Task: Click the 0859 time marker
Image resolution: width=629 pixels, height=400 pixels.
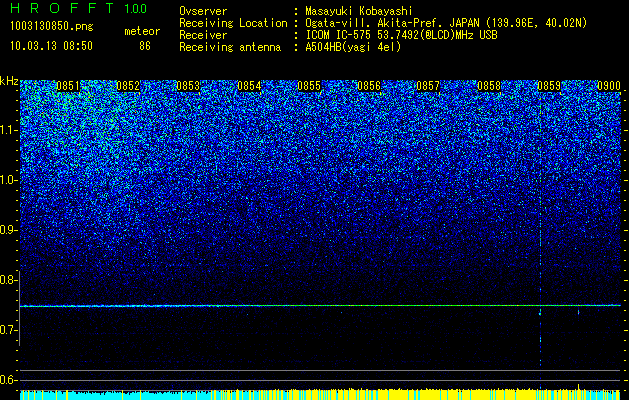Action: (549, 86)
